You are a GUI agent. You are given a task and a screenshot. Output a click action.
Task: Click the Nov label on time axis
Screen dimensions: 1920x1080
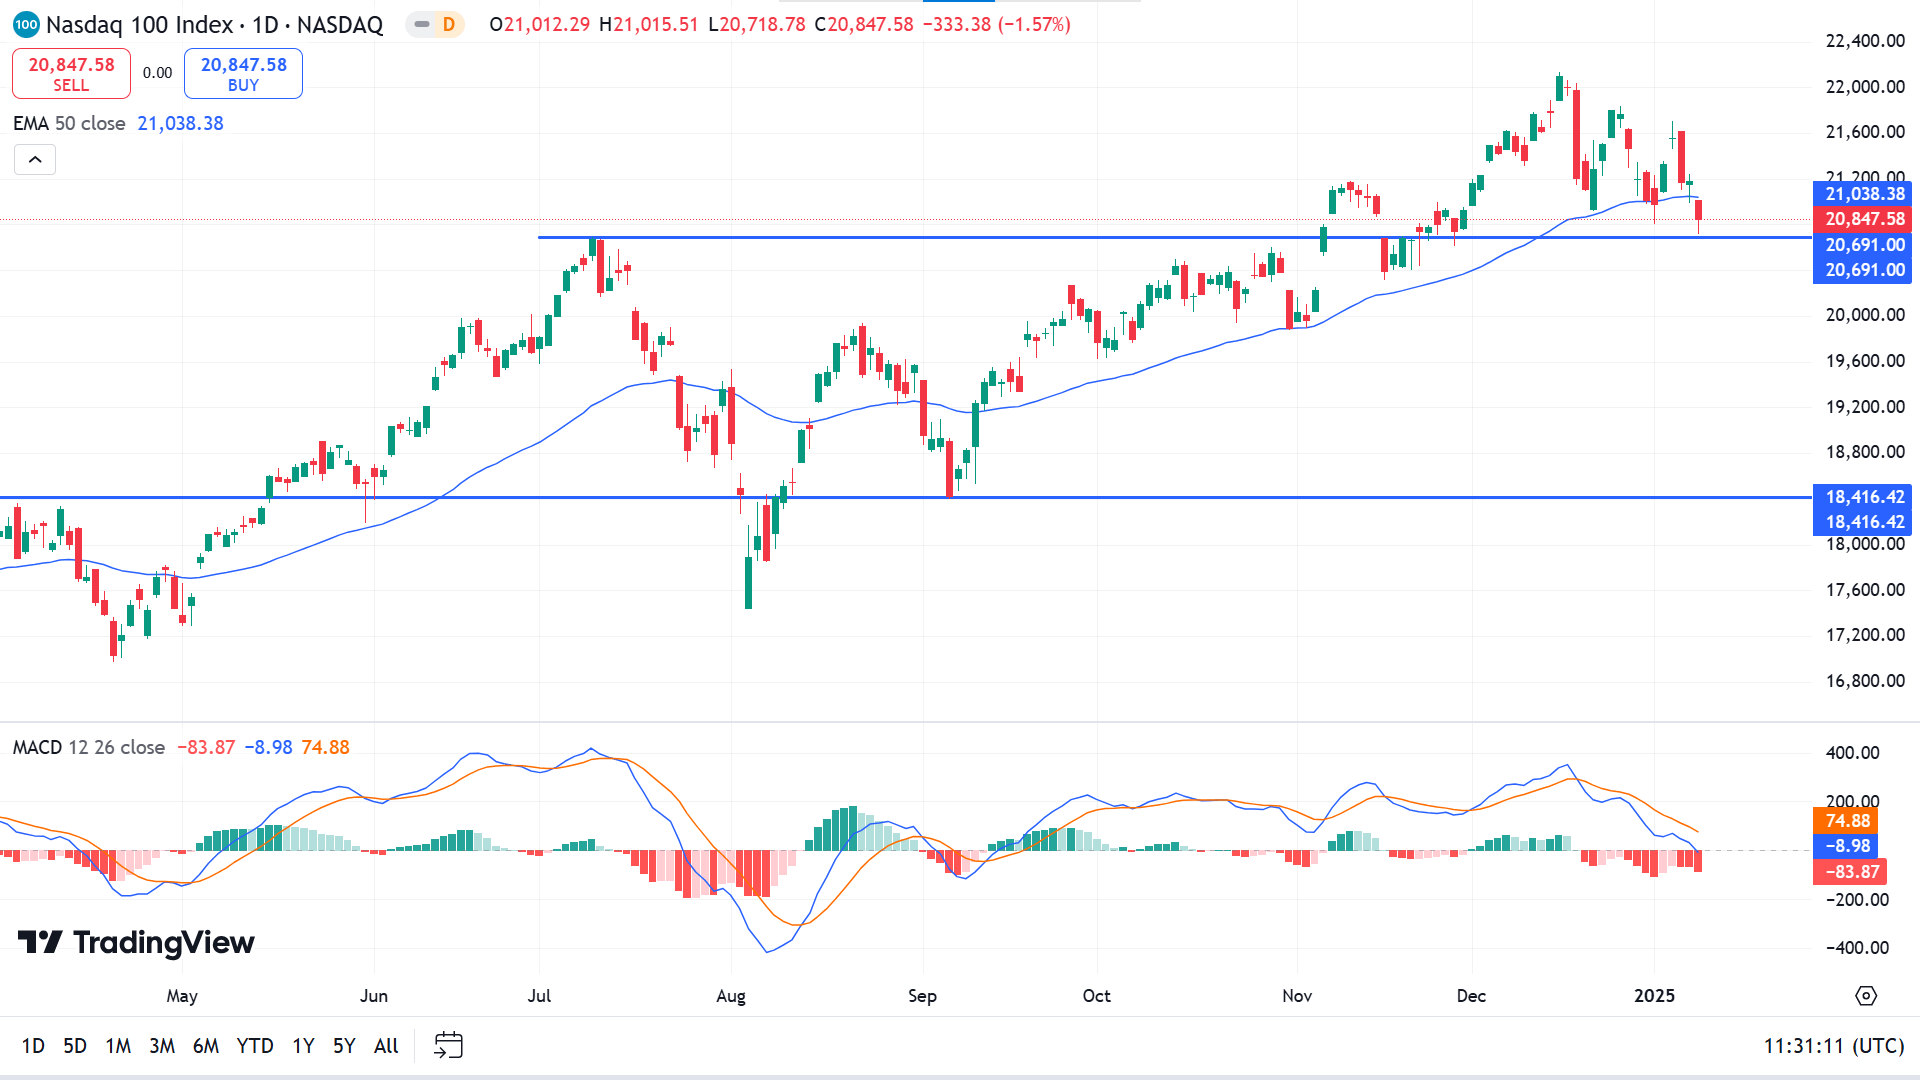click(x=1297, y=996)
